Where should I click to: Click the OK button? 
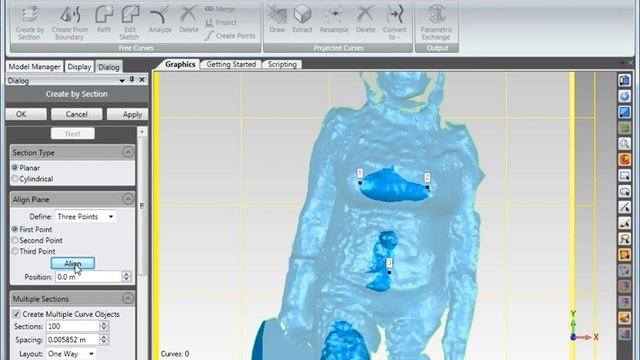pyautogui.click(x=26, y=114)
